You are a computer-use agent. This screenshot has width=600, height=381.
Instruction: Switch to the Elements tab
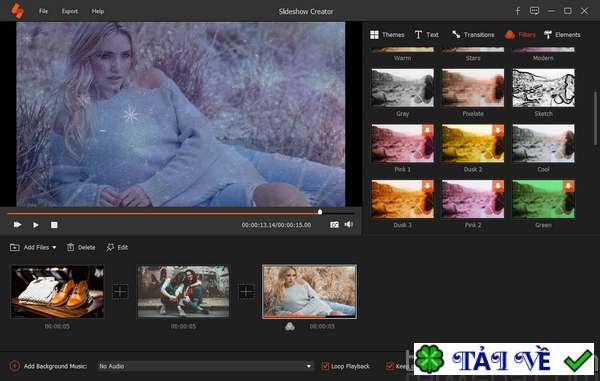pyautogui.click(x=562, y=35)
